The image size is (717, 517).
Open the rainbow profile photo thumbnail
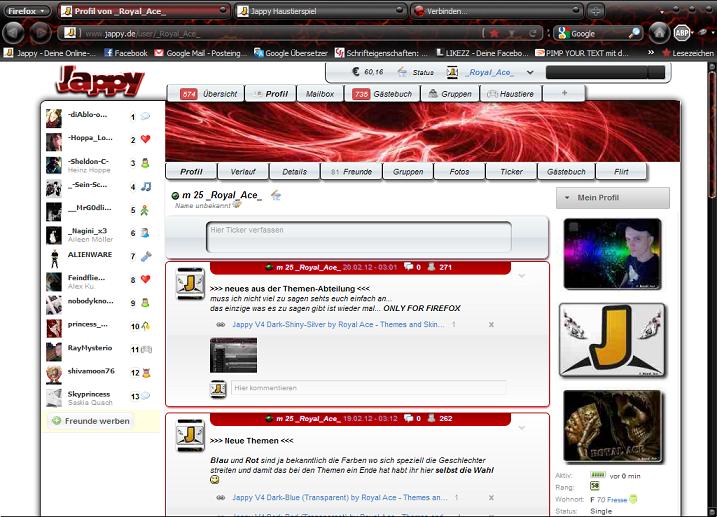pyautogui.click(x=613, y=254)
